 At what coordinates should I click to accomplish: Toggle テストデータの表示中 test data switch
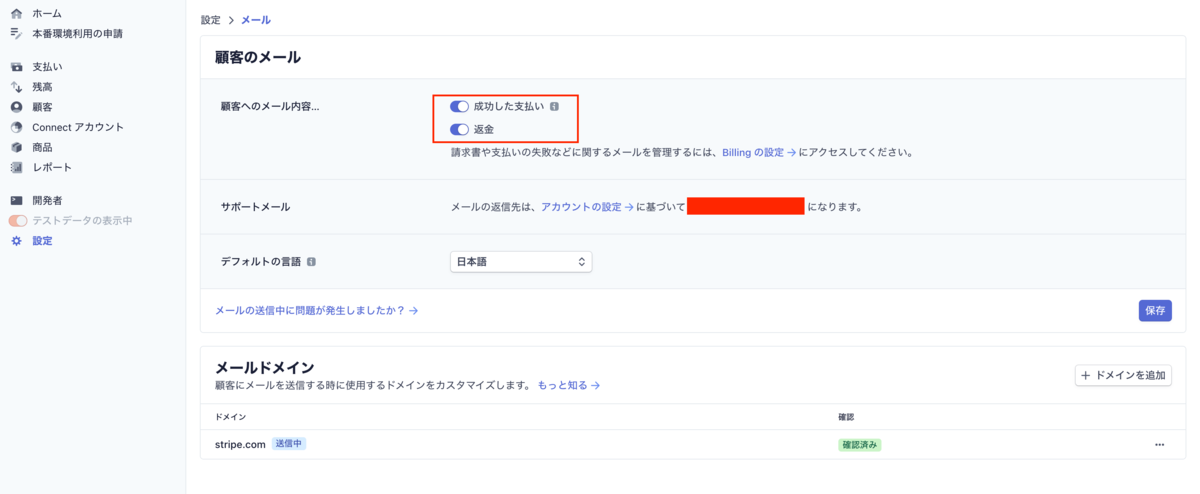(x=18, y=221)
